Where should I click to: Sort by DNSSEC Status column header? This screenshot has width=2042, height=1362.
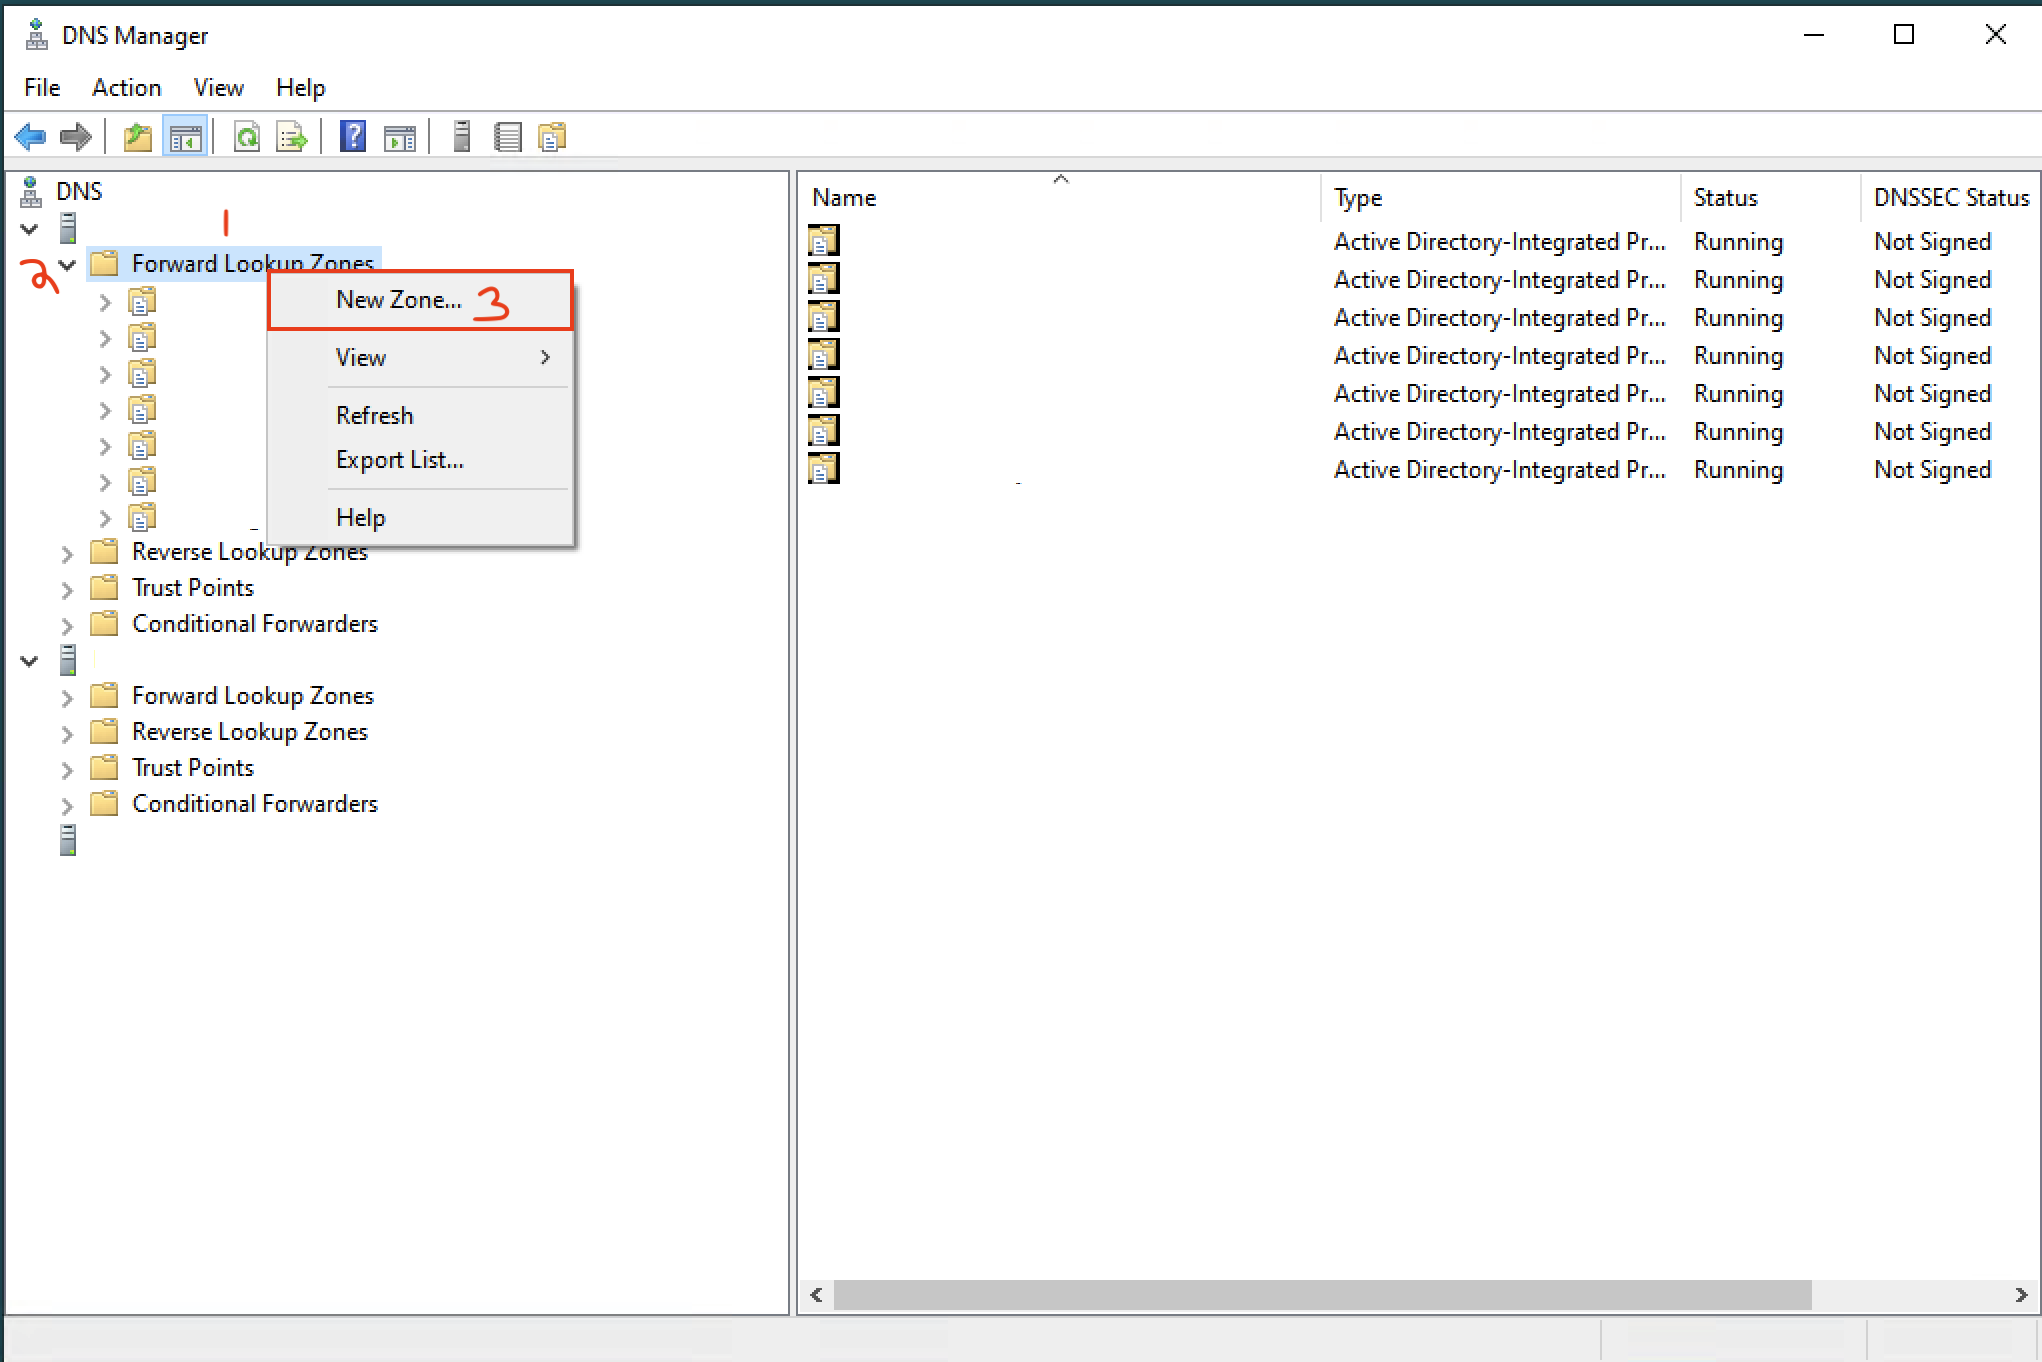pyautogui.click(x=1951, y=197)
